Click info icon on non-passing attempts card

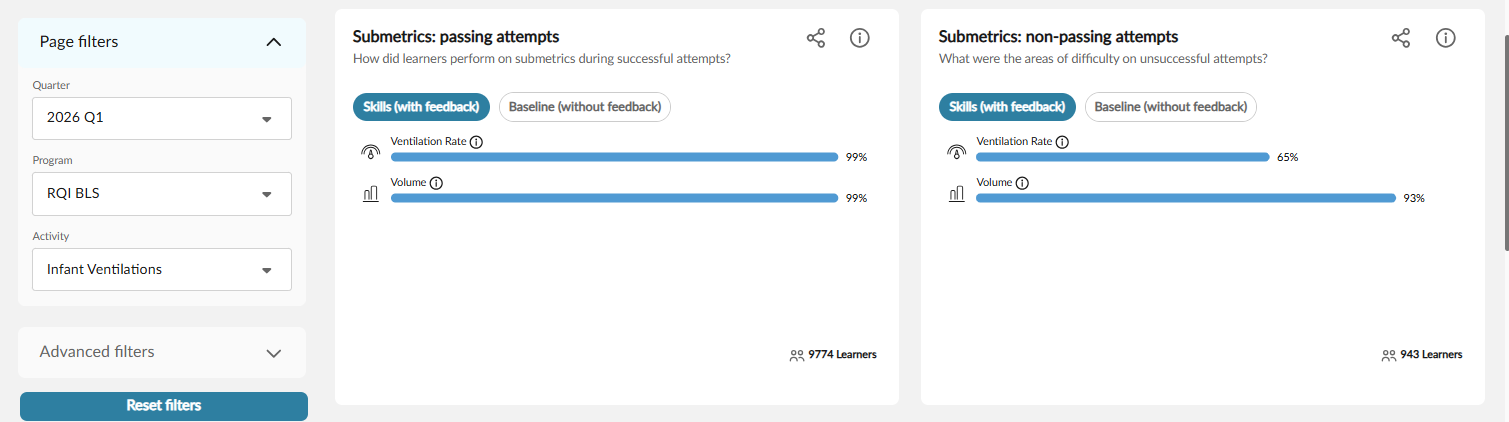tap(1445, 38)
